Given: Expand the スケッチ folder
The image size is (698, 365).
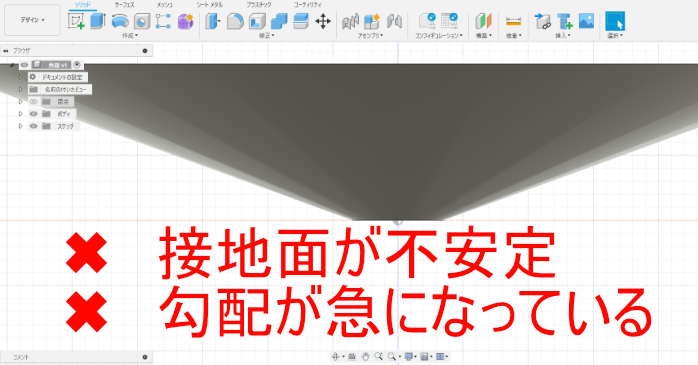Looking at the screenshot, I should pos(20,126).
